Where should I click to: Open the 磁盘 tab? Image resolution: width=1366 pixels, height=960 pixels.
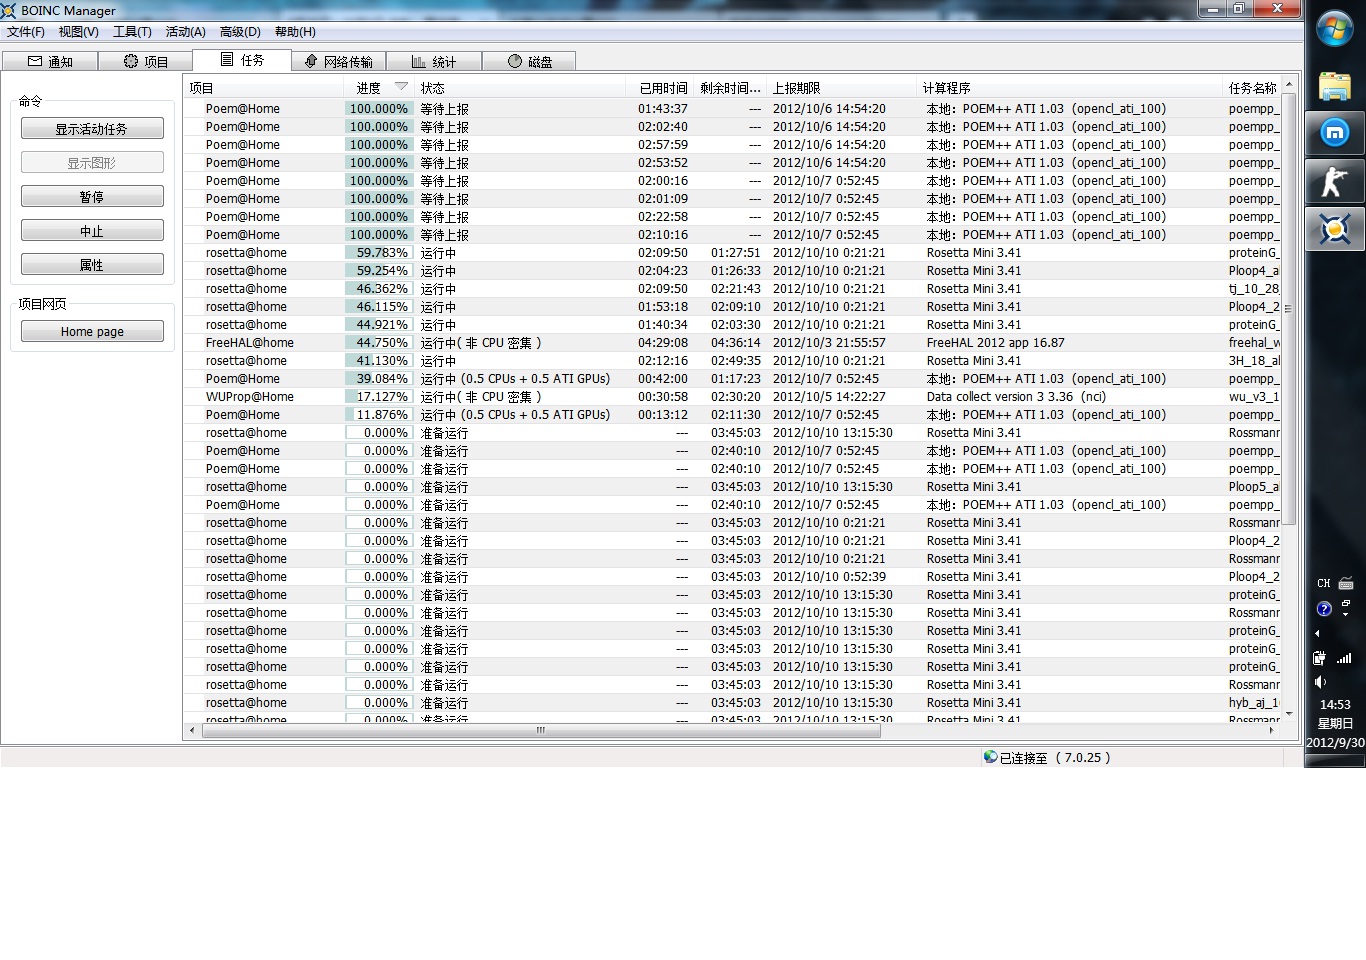click(529, 62)
